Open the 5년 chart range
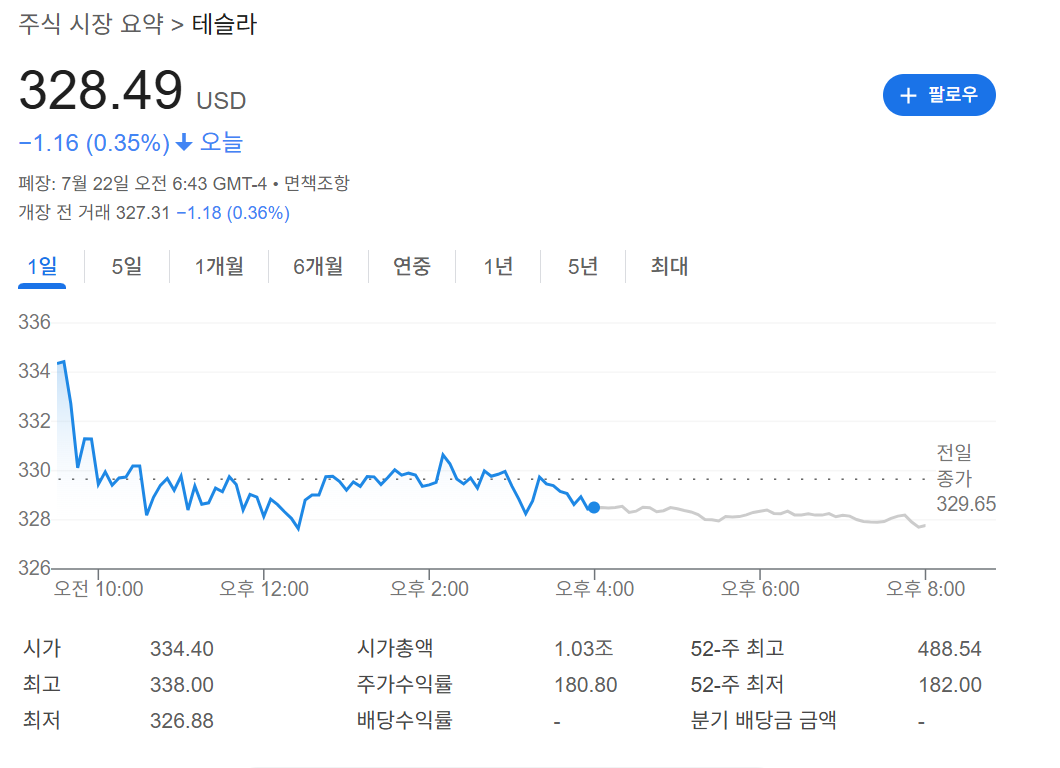Screen dimensions: 1060x768 (x=583, y=266)
